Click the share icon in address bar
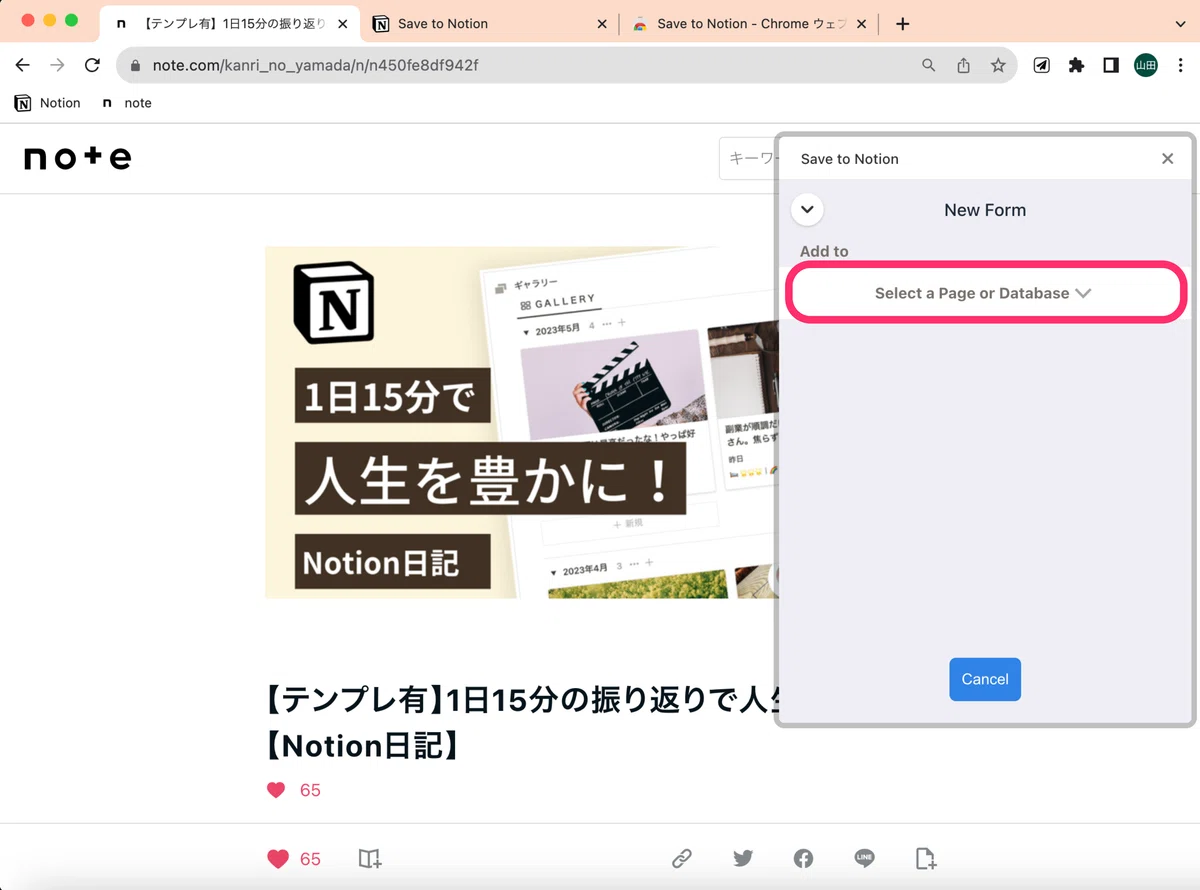Screen dimensions: 1200x890 (963, 65)
